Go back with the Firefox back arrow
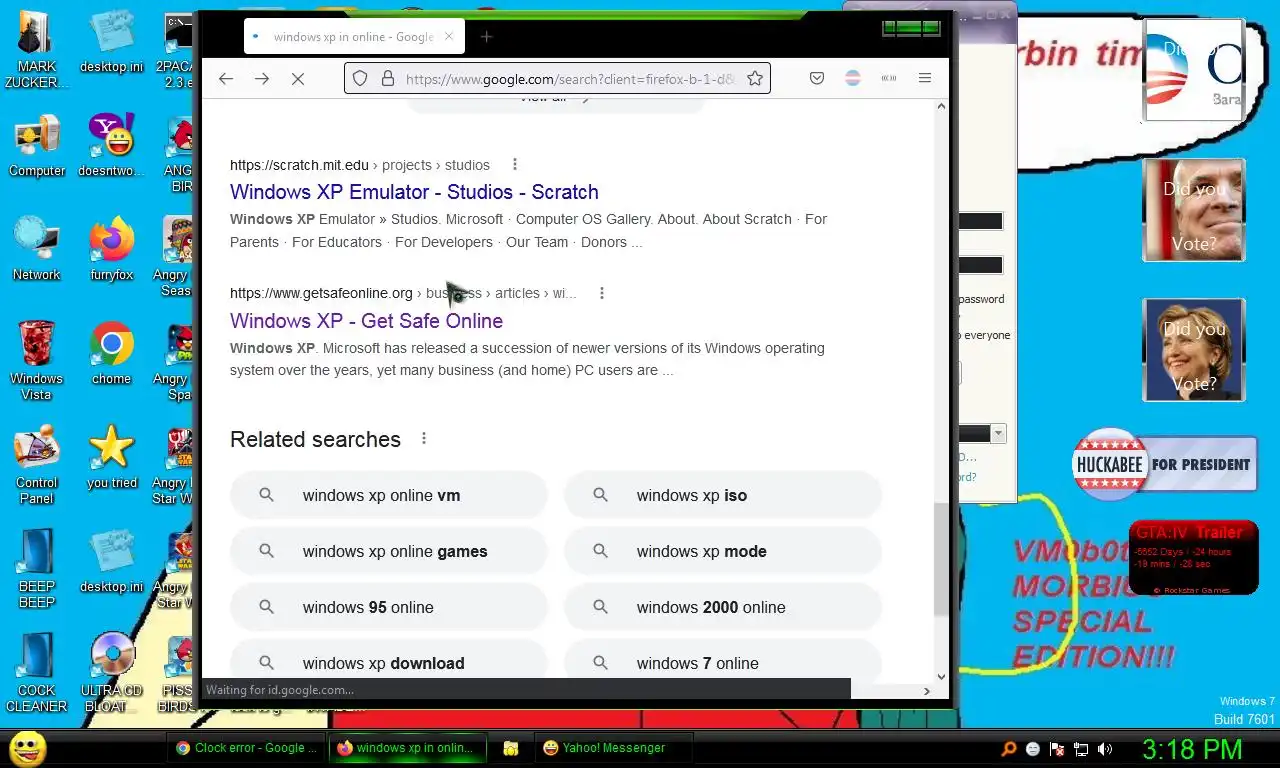The height and width of the screenshot is (768, 1280). tap(226, 78)
